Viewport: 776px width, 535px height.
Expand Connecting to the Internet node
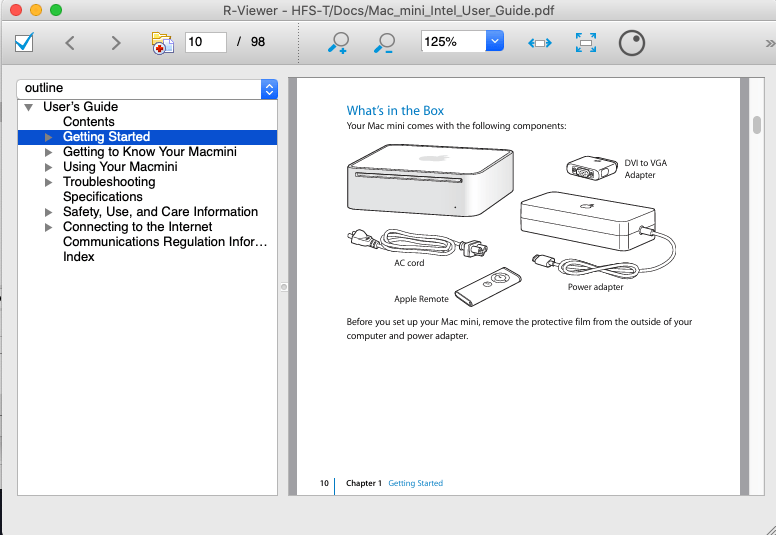tap(48, 227)
